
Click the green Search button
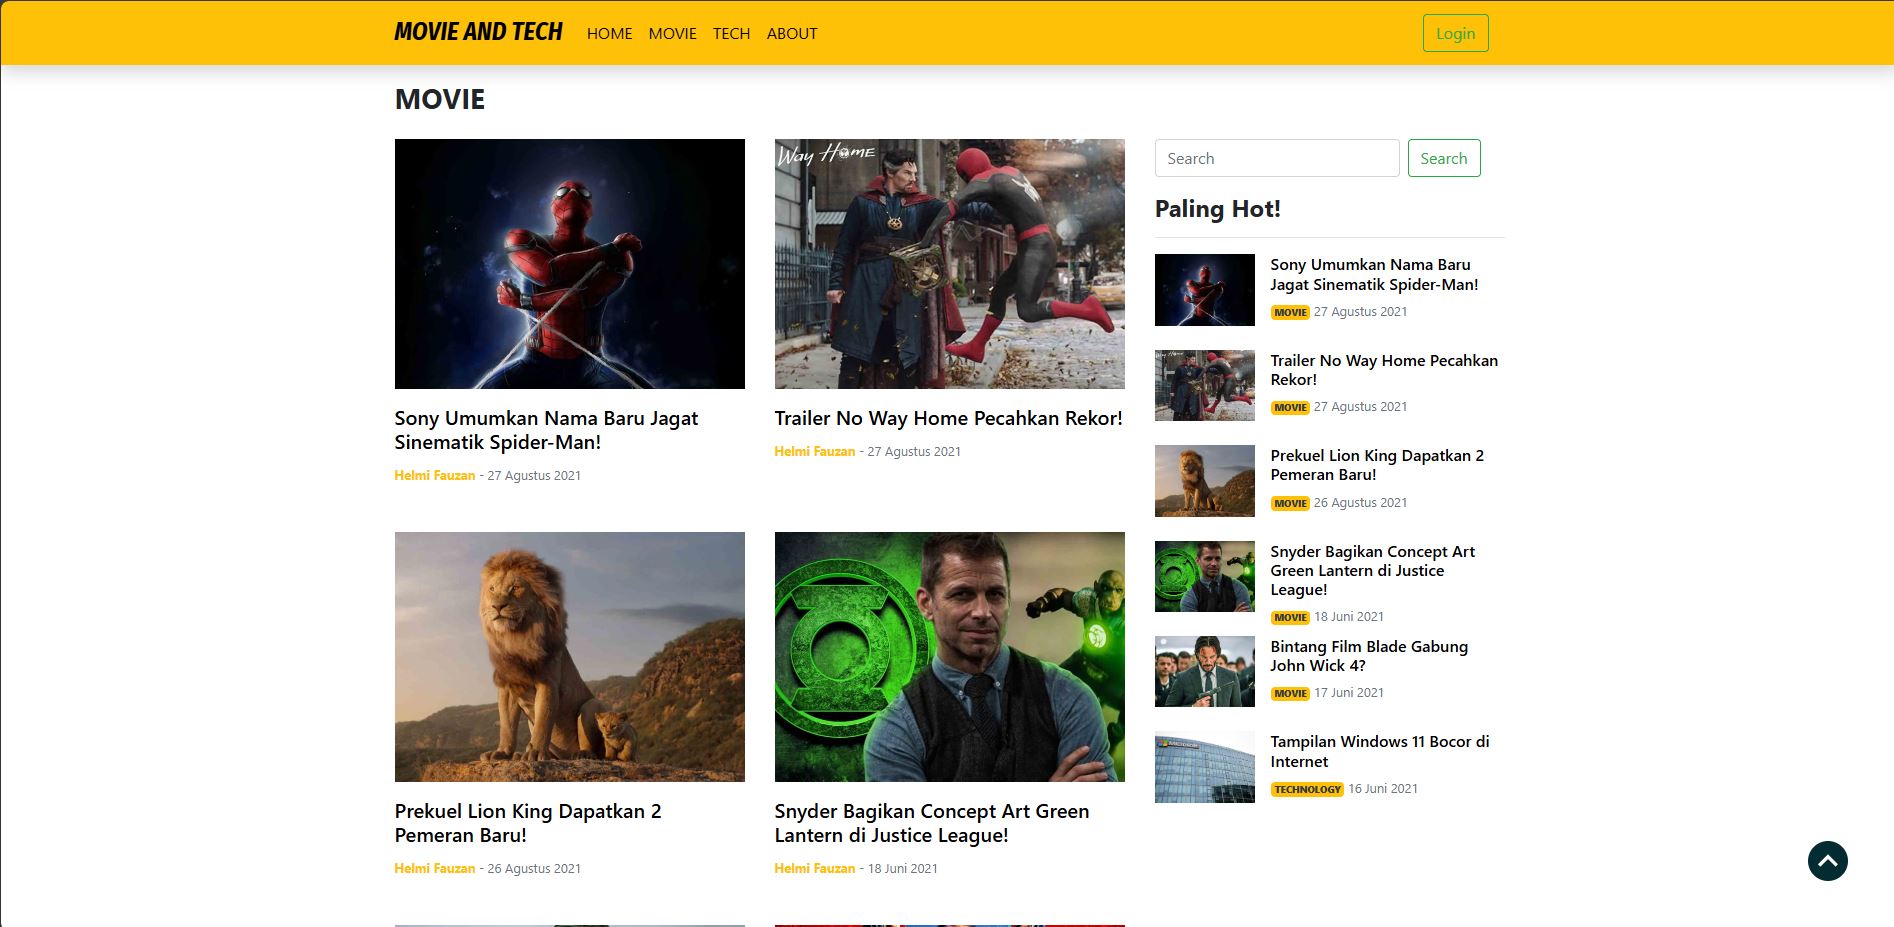tap(1444, 158)
